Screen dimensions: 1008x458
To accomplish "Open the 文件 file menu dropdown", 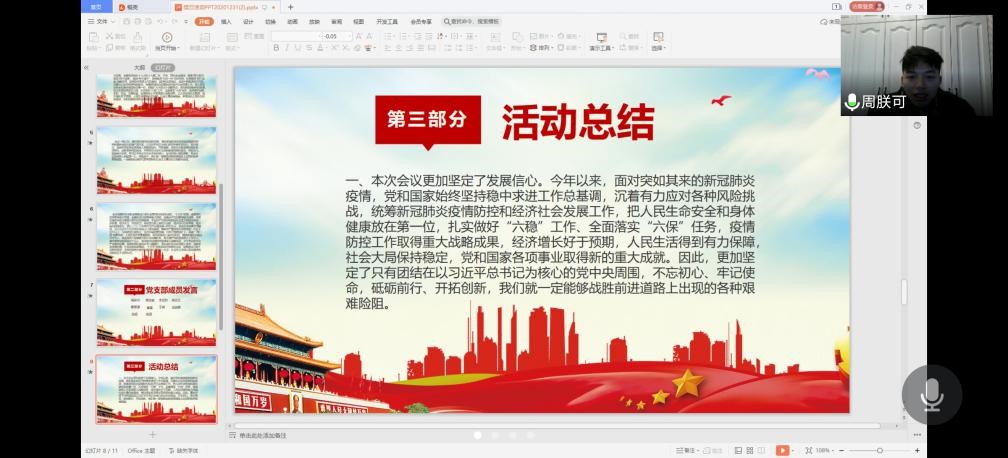I will click(99, 21).
